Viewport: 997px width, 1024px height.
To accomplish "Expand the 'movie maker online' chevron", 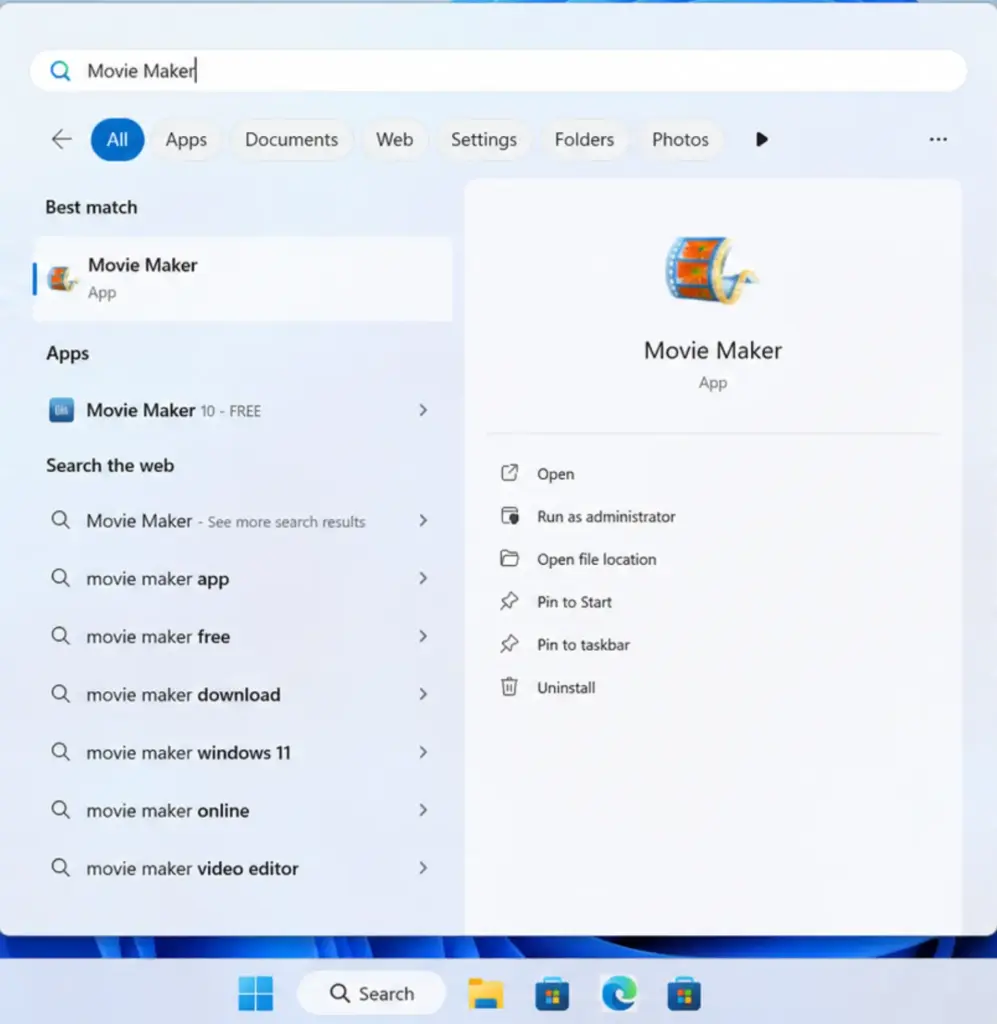I will click(x=423, y=810).
